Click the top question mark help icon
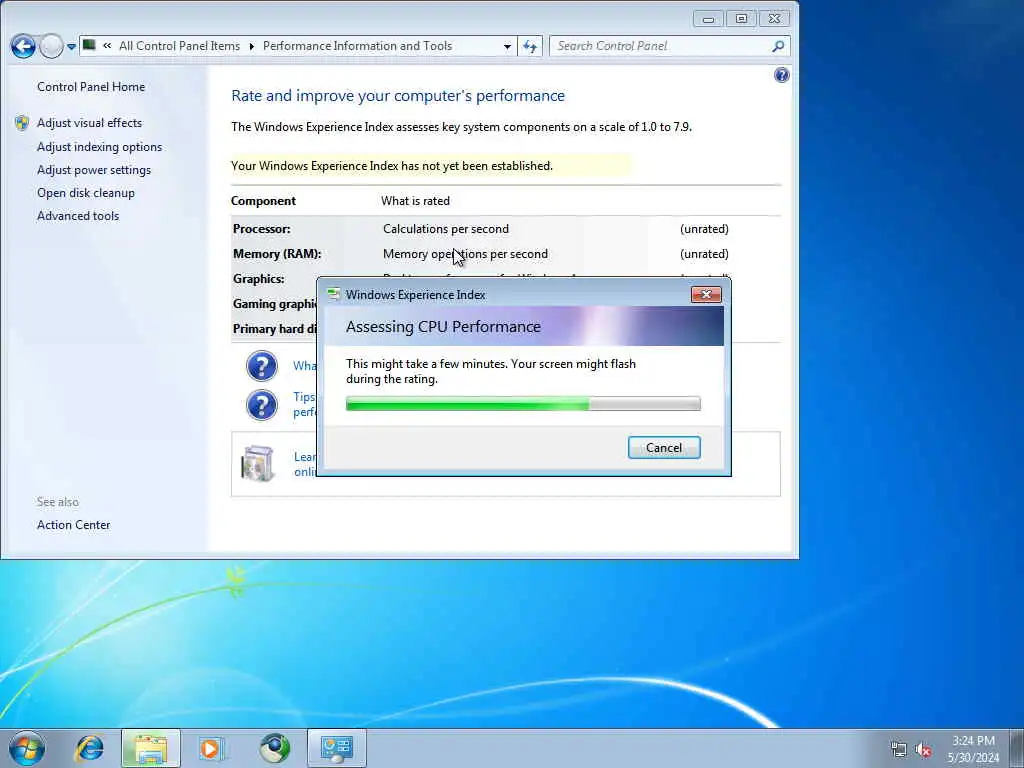 tap(262, 366)
